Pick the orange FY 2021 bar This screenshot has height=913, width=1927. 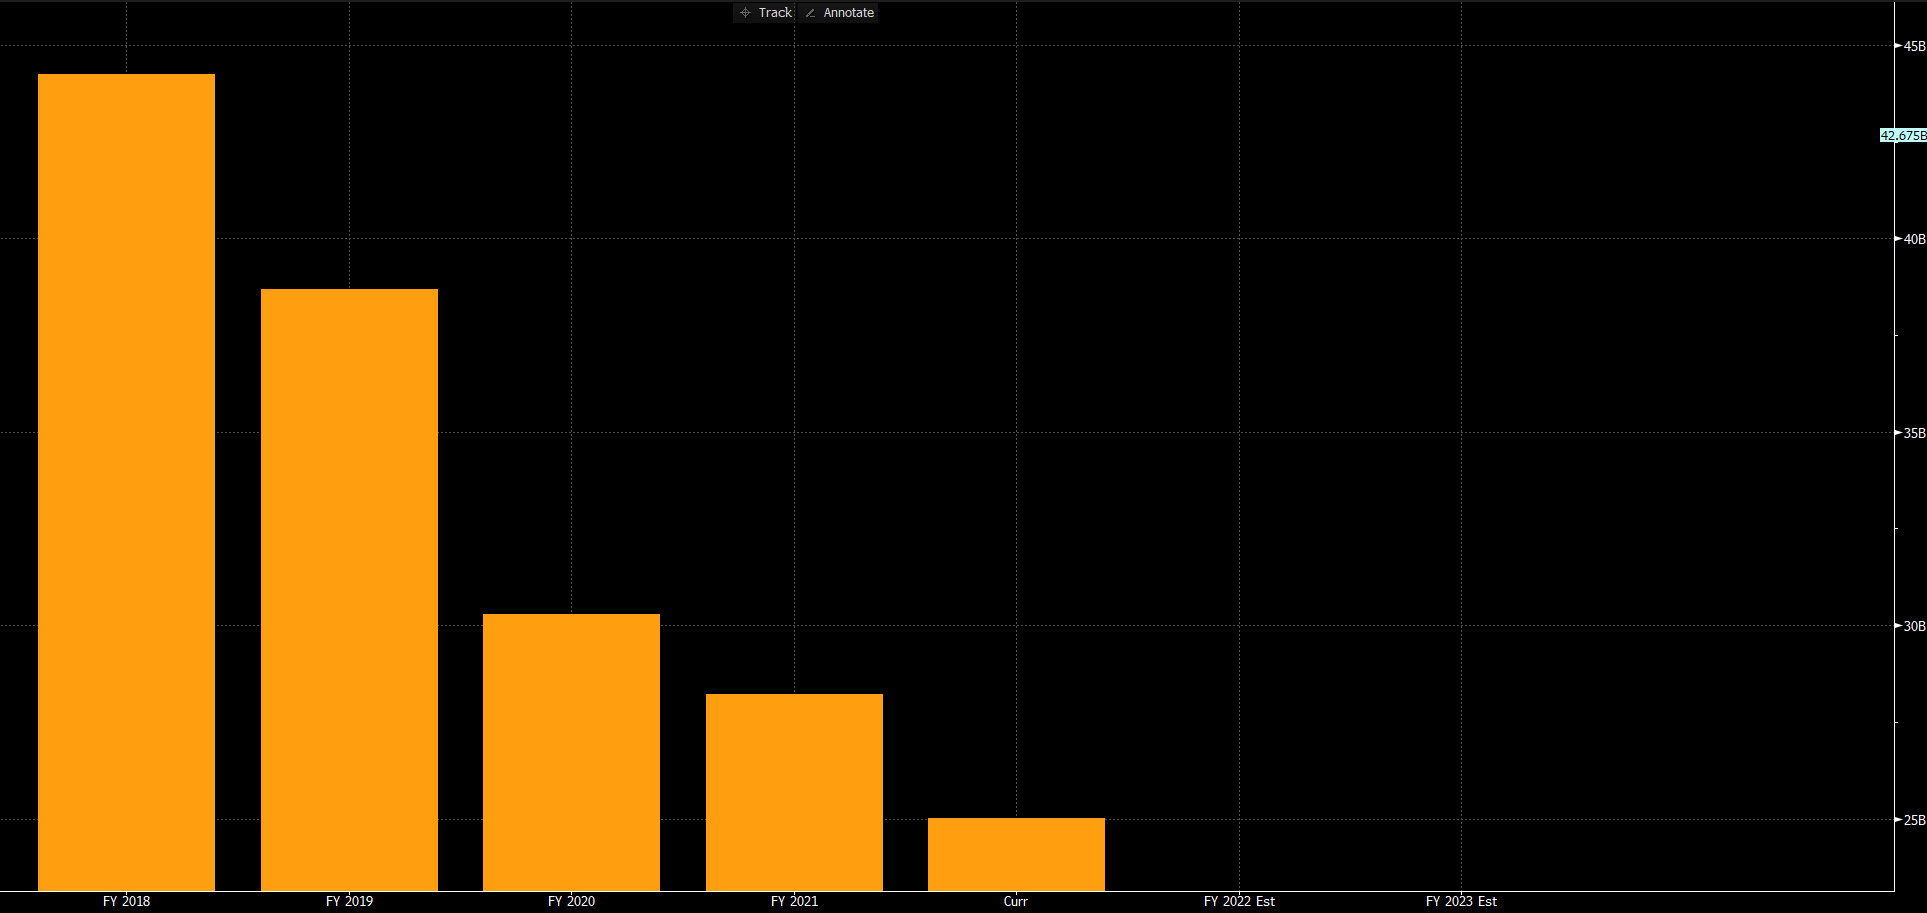794,791
